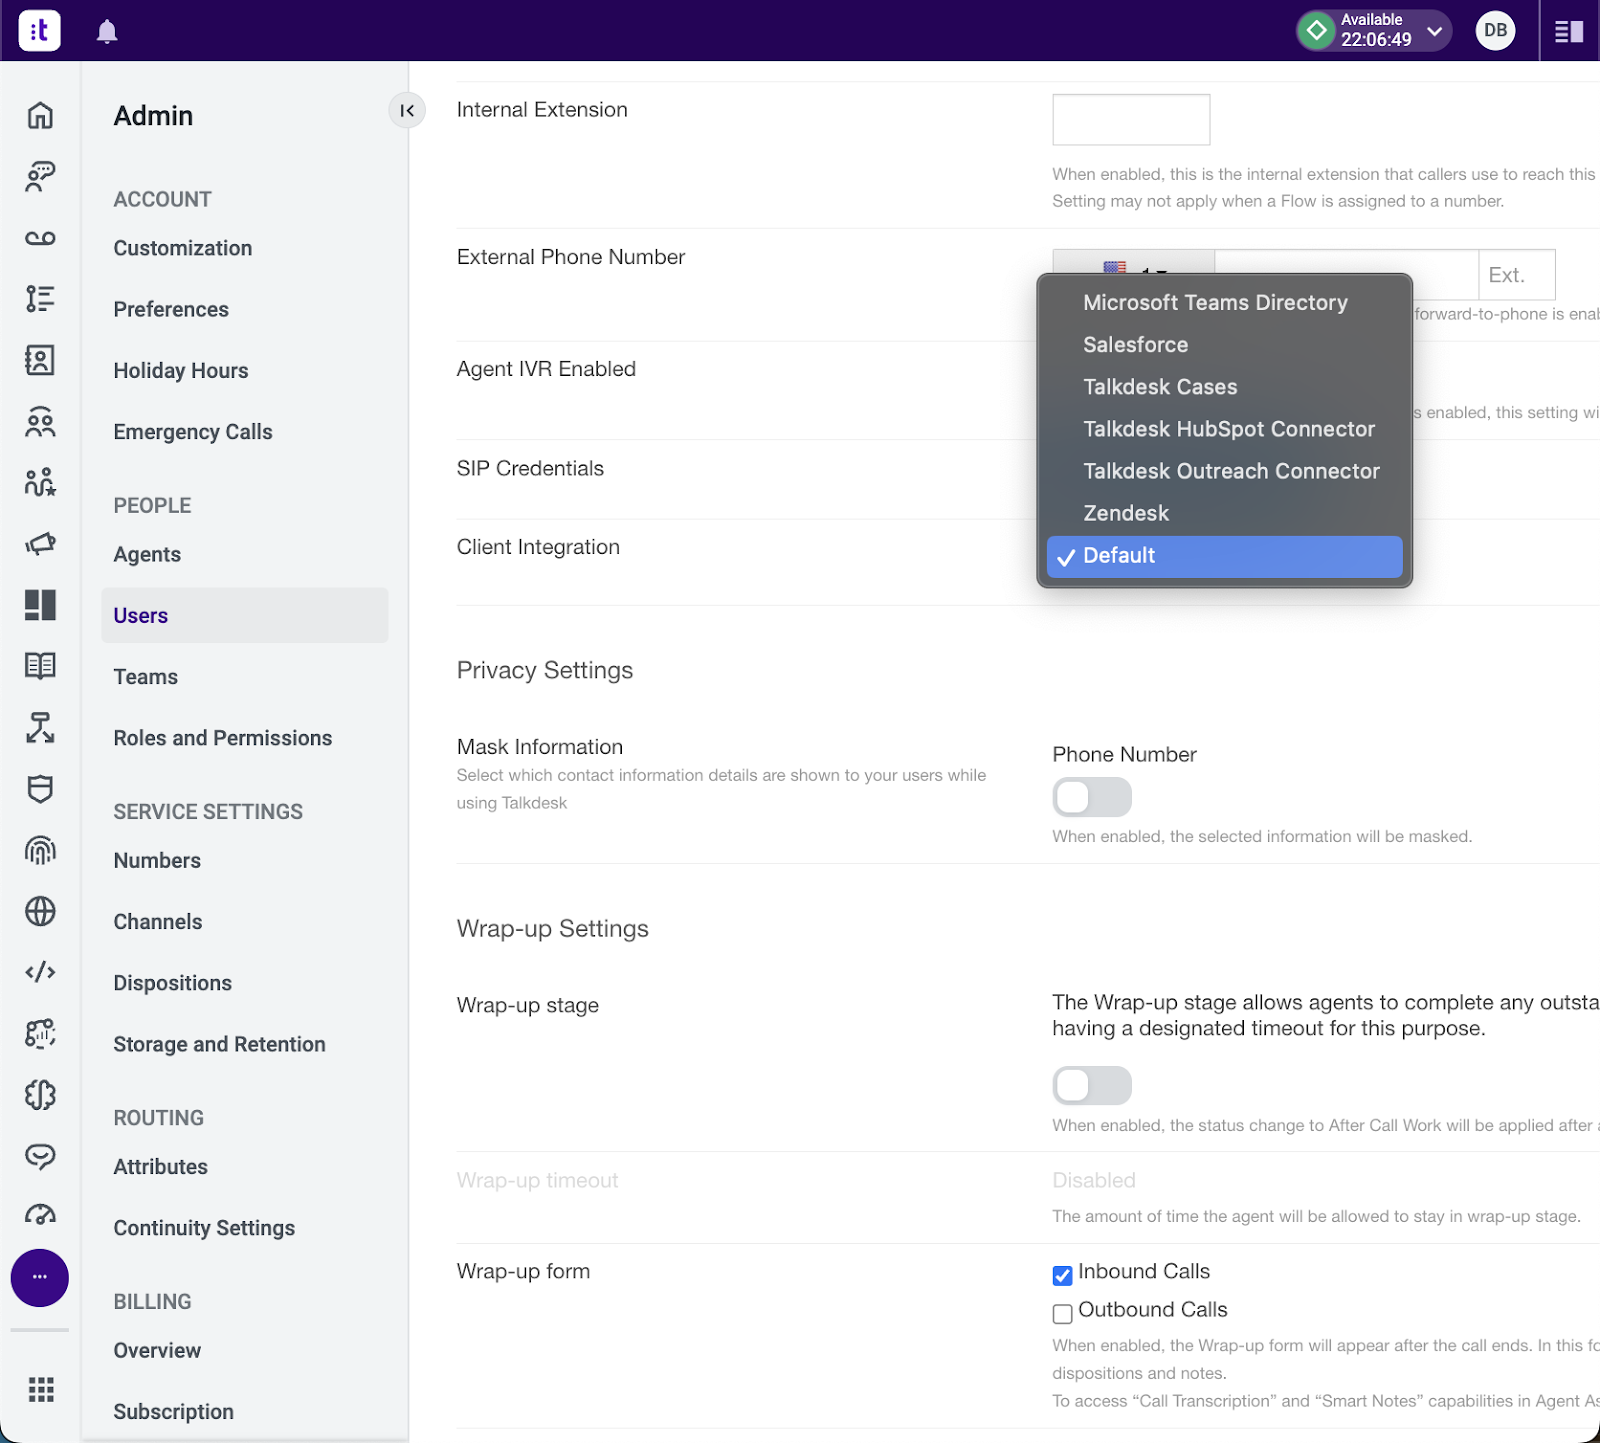Open the apps grid icon

(x=41, y=1389)
